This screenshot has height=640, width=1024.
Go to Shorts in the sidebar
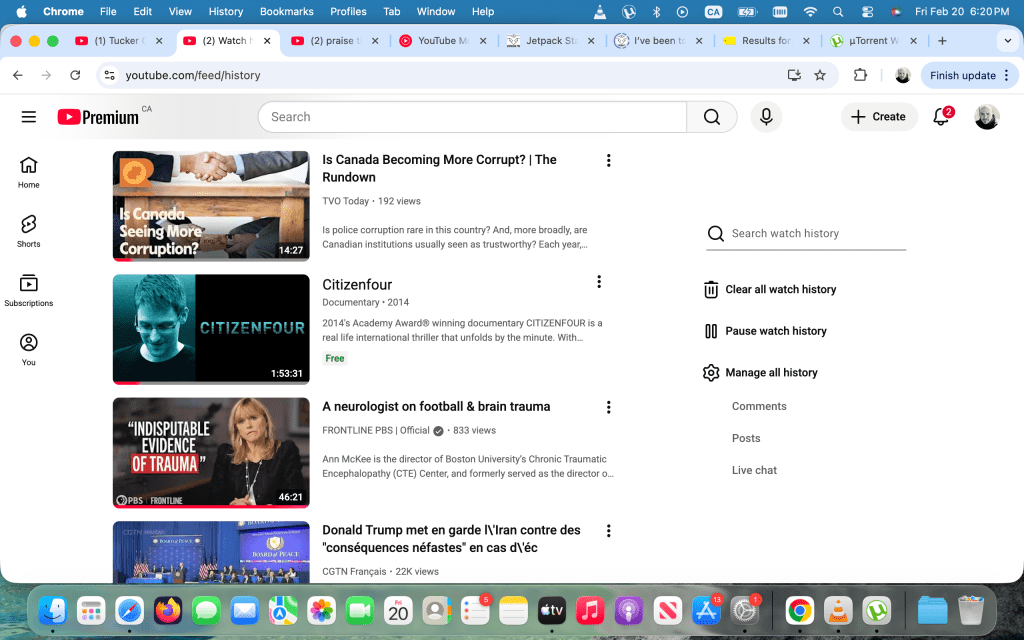(29, 230)
